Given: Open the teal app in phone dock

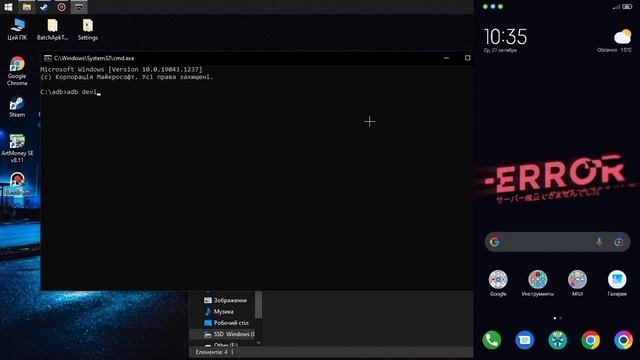Looking at the screenshot, I should 558,340.
